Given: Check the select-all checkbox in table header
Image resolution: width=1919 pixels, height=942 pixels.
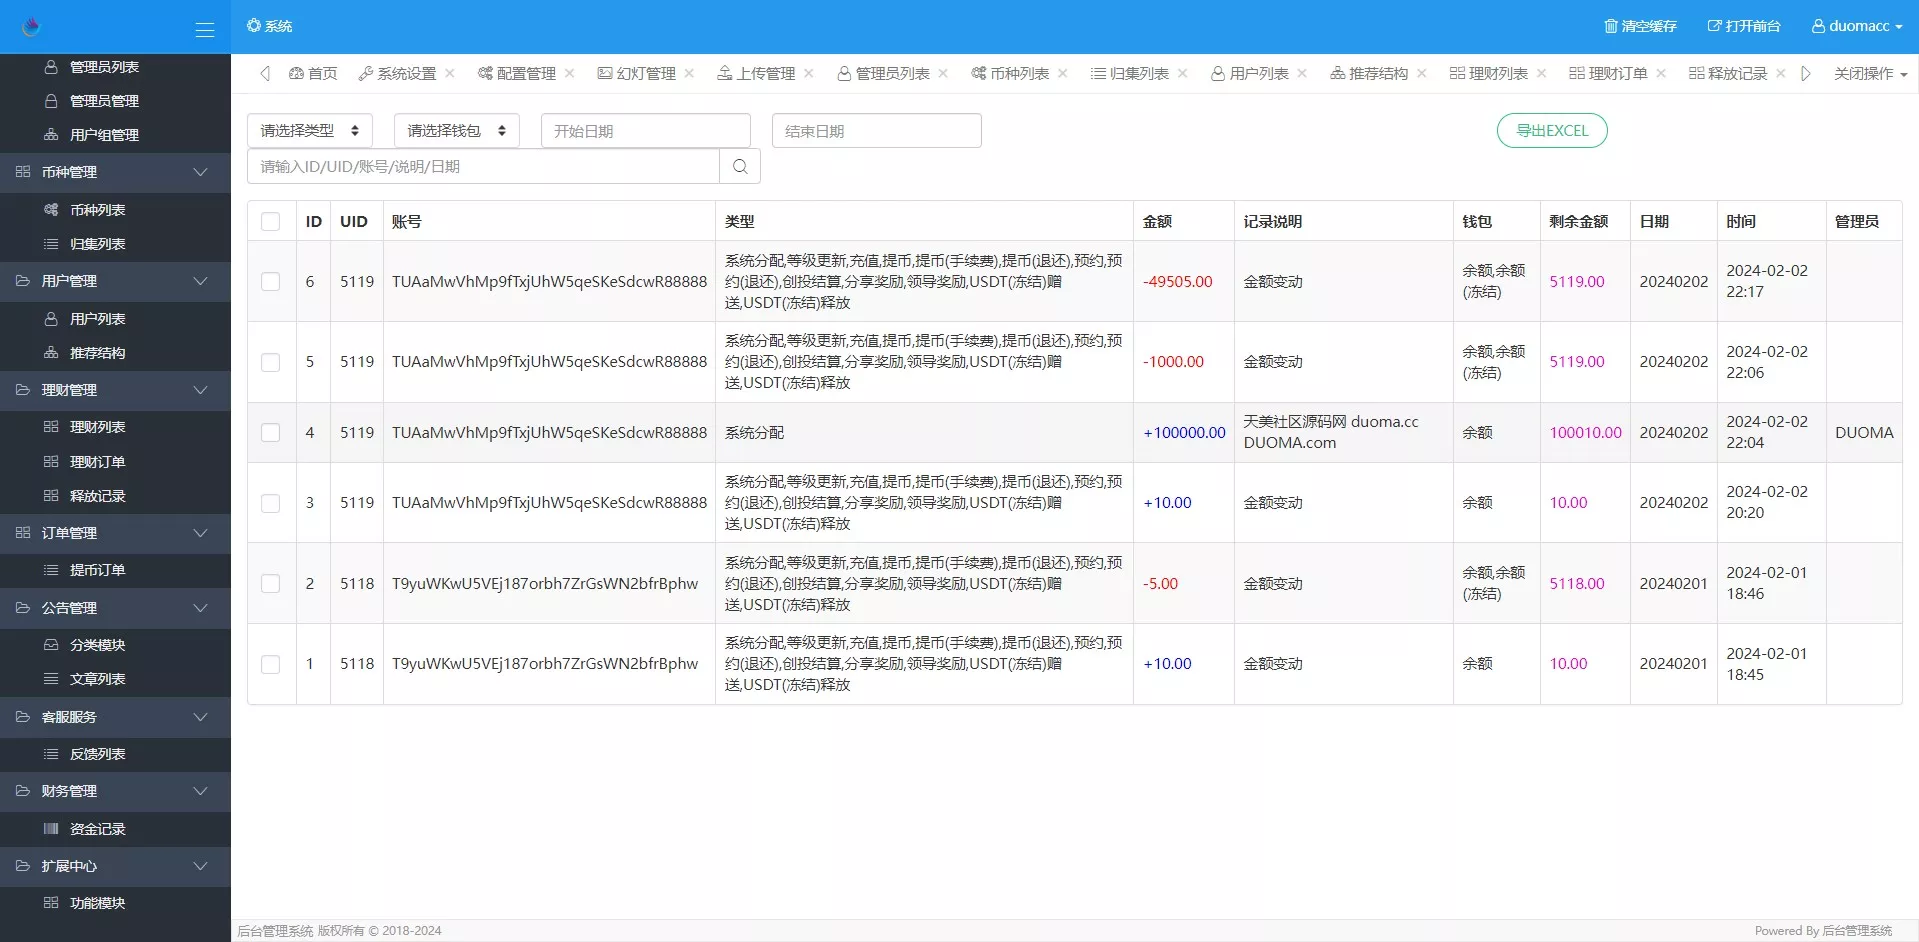Looking at the screenshot, I should click(x=271, y=222).
